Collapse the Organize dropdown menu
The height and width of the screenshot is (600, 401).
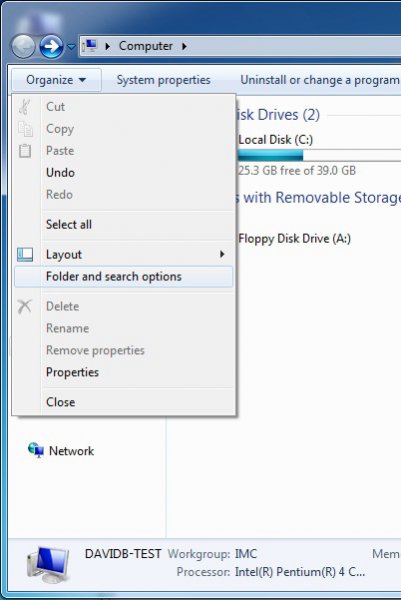56,80
